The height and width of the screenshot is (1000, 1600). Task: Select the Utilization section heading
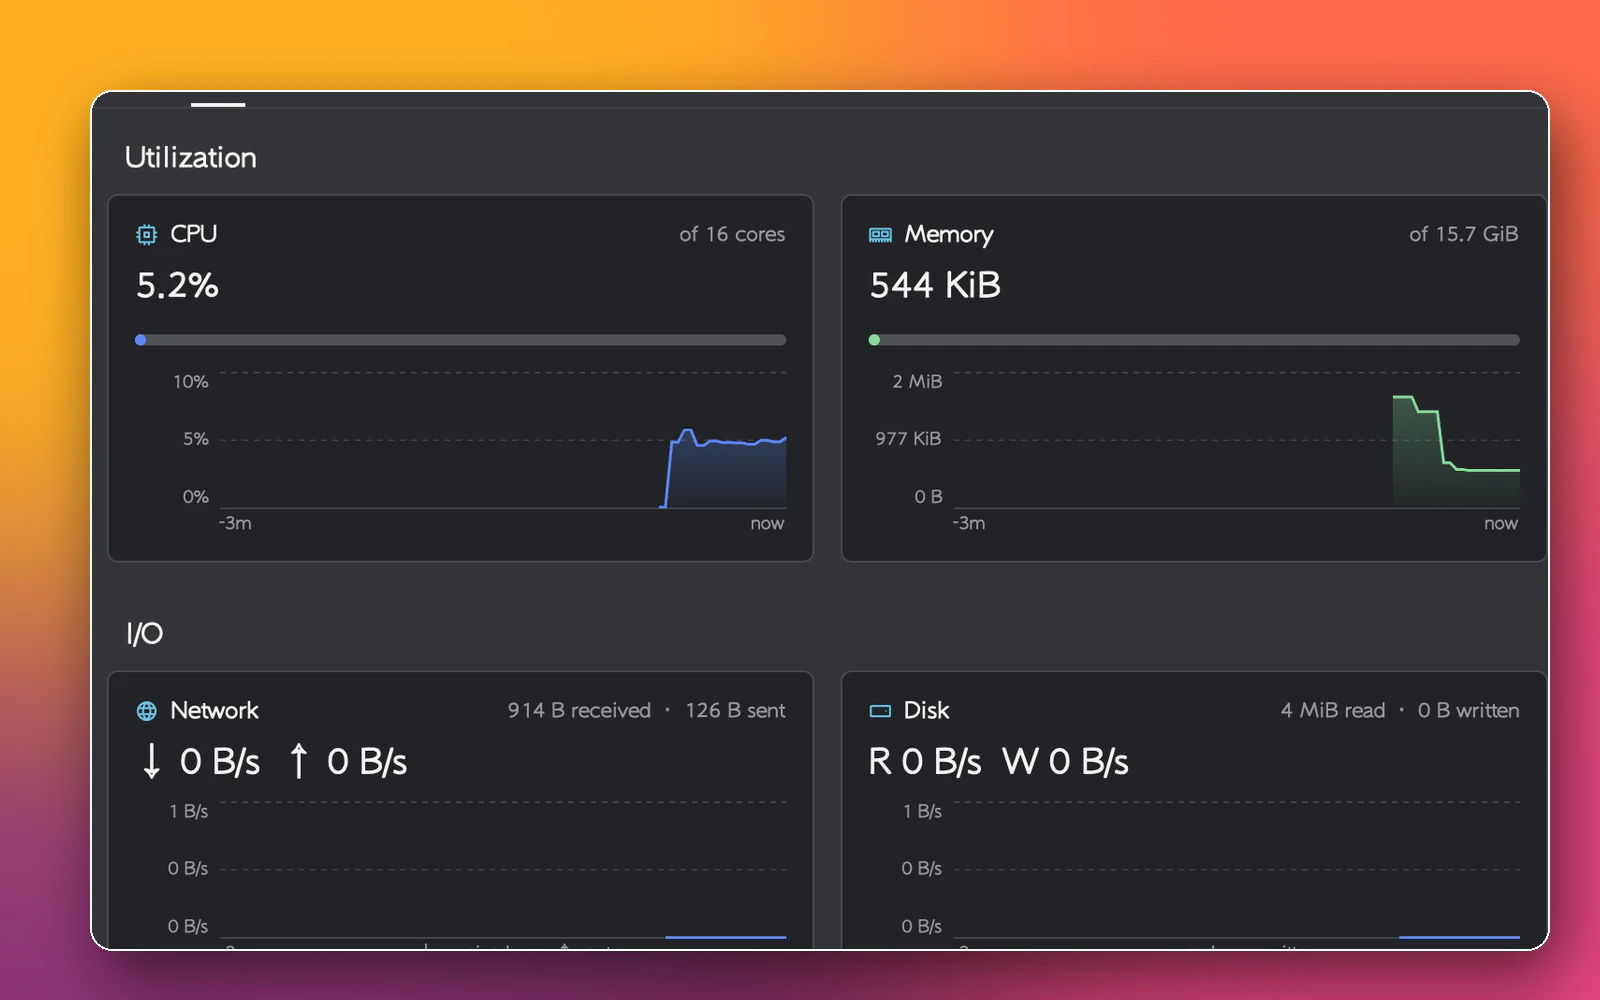point(191,157)
